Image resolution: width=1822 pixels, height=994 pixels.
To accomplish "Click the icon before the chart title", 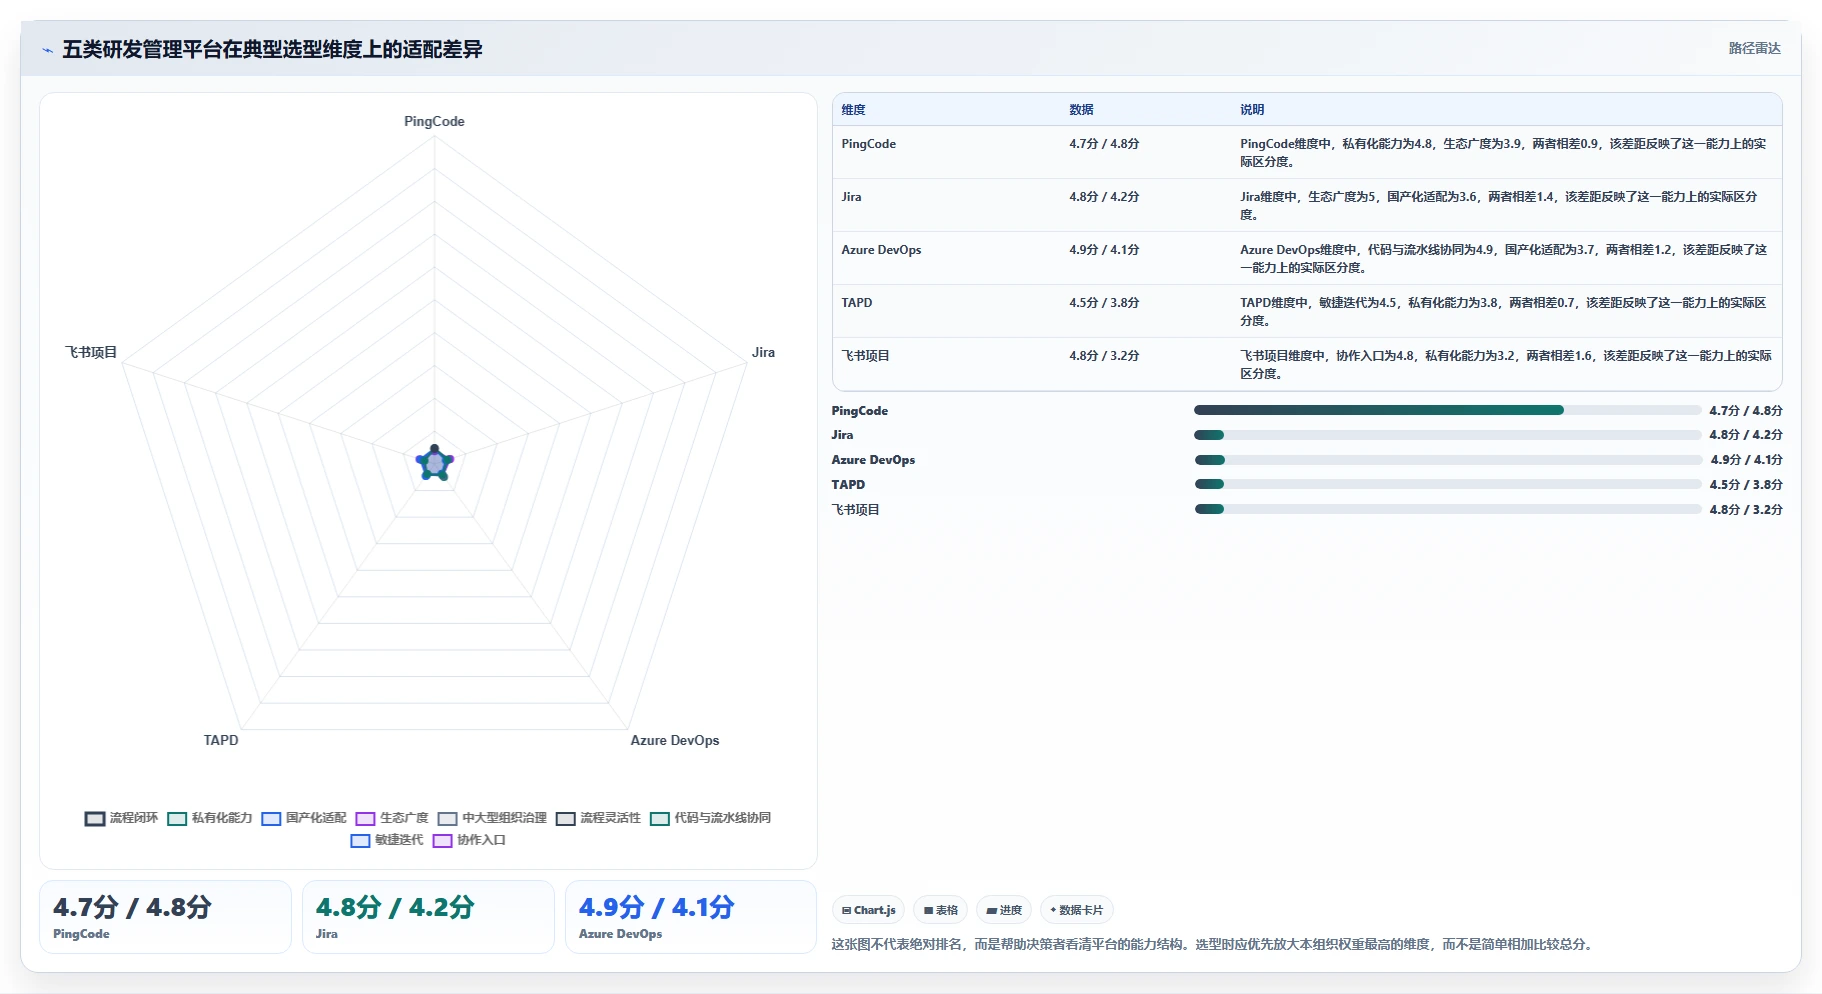I will pos(47,50).
